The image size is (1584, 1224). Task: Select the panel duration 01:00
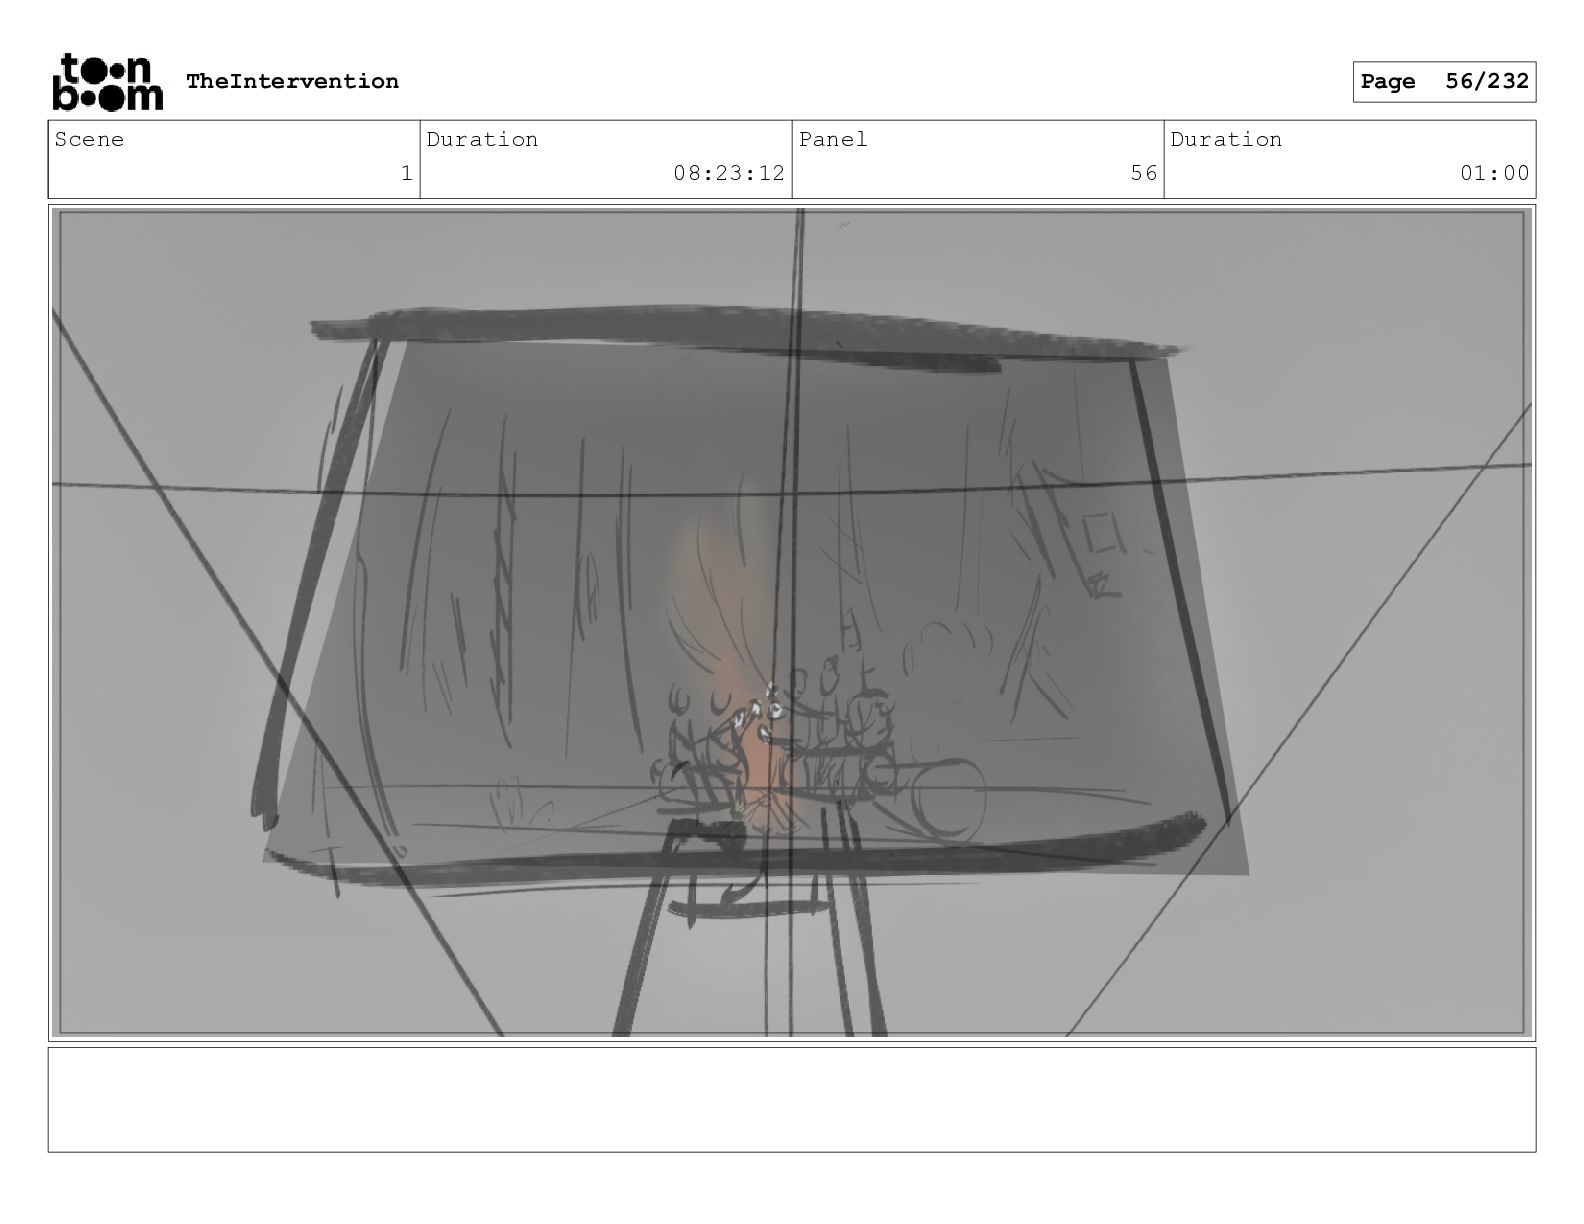point(1495,173)
